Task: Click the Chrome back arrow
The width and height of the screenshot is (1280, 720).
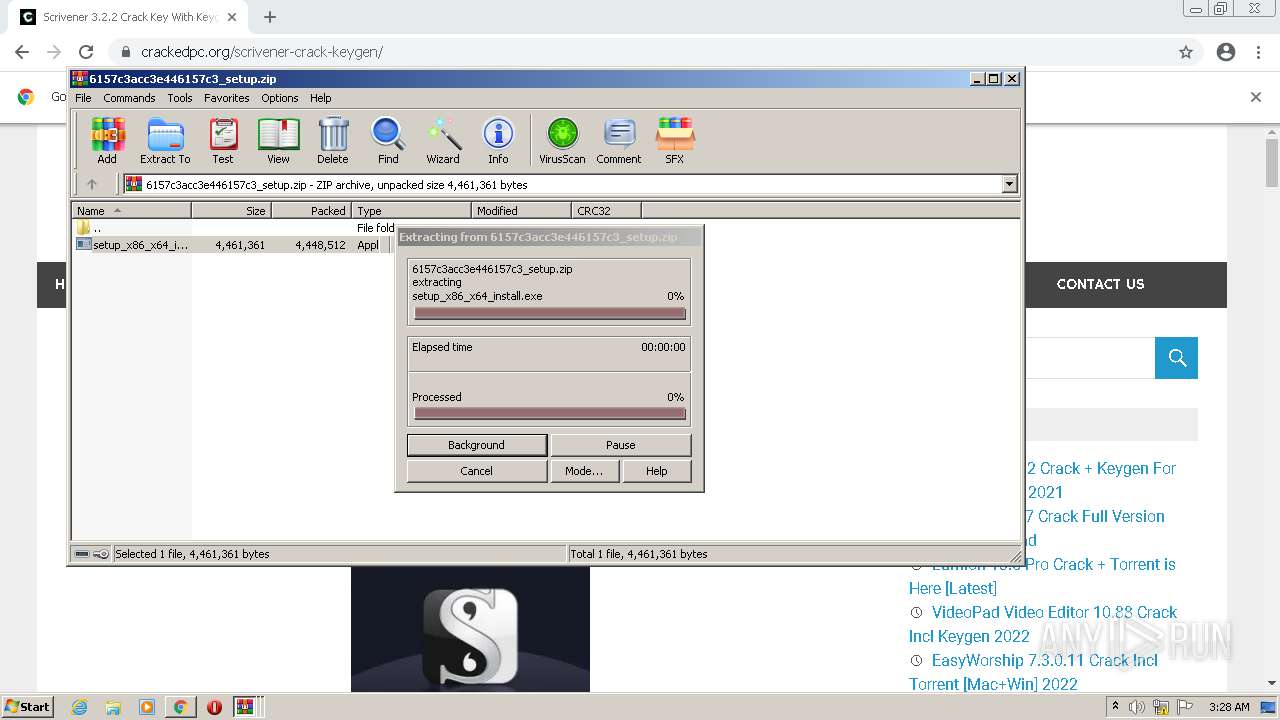Action: click(x=22, y=52)
